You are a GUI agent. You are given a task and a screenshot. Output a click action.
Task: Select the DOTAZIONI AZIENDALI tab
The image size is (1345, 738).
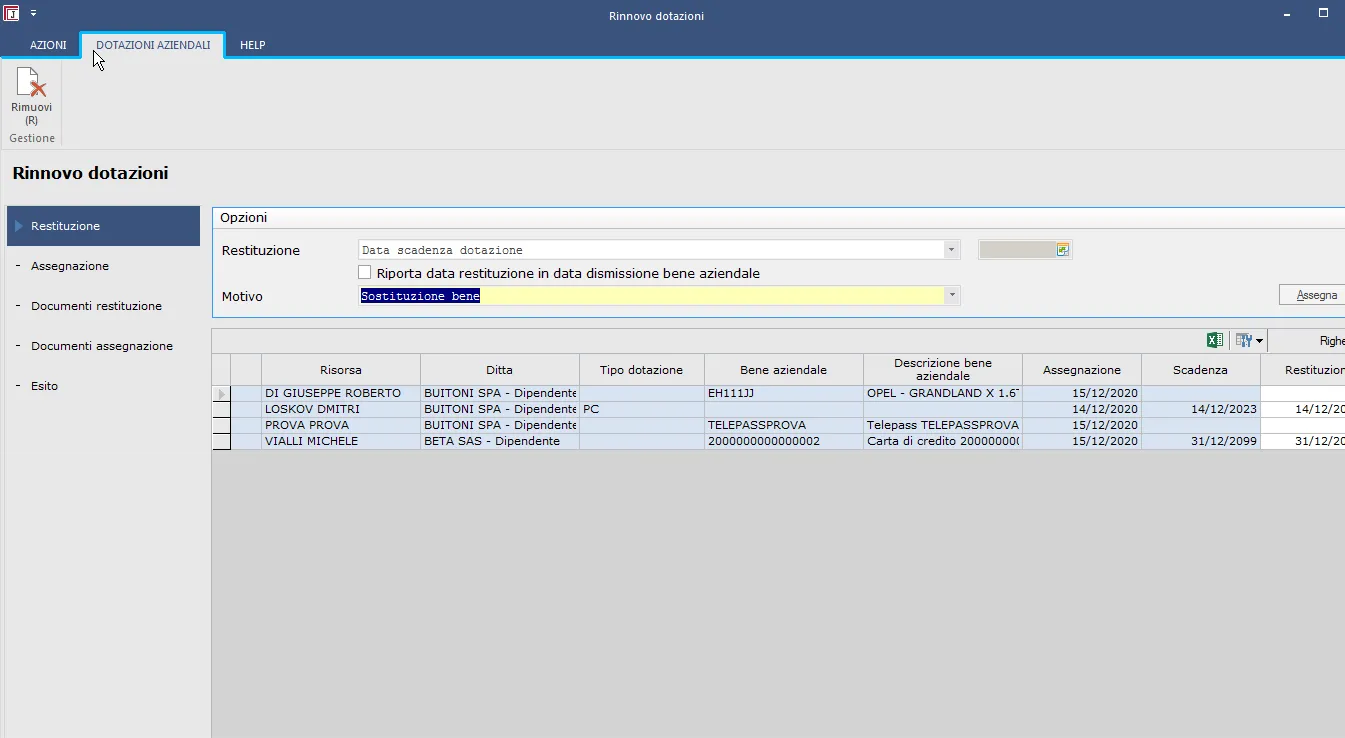153,45
